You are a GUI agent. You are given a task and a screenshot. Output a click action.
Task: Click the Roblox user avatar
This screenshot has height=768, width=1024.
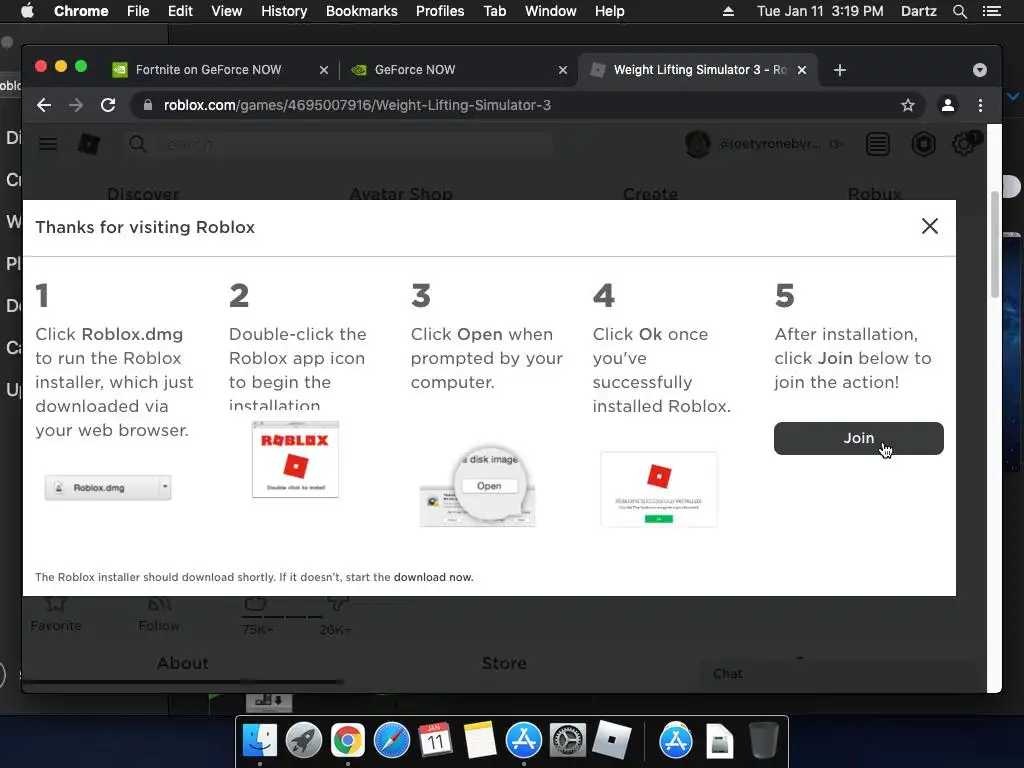click(697, 144)
